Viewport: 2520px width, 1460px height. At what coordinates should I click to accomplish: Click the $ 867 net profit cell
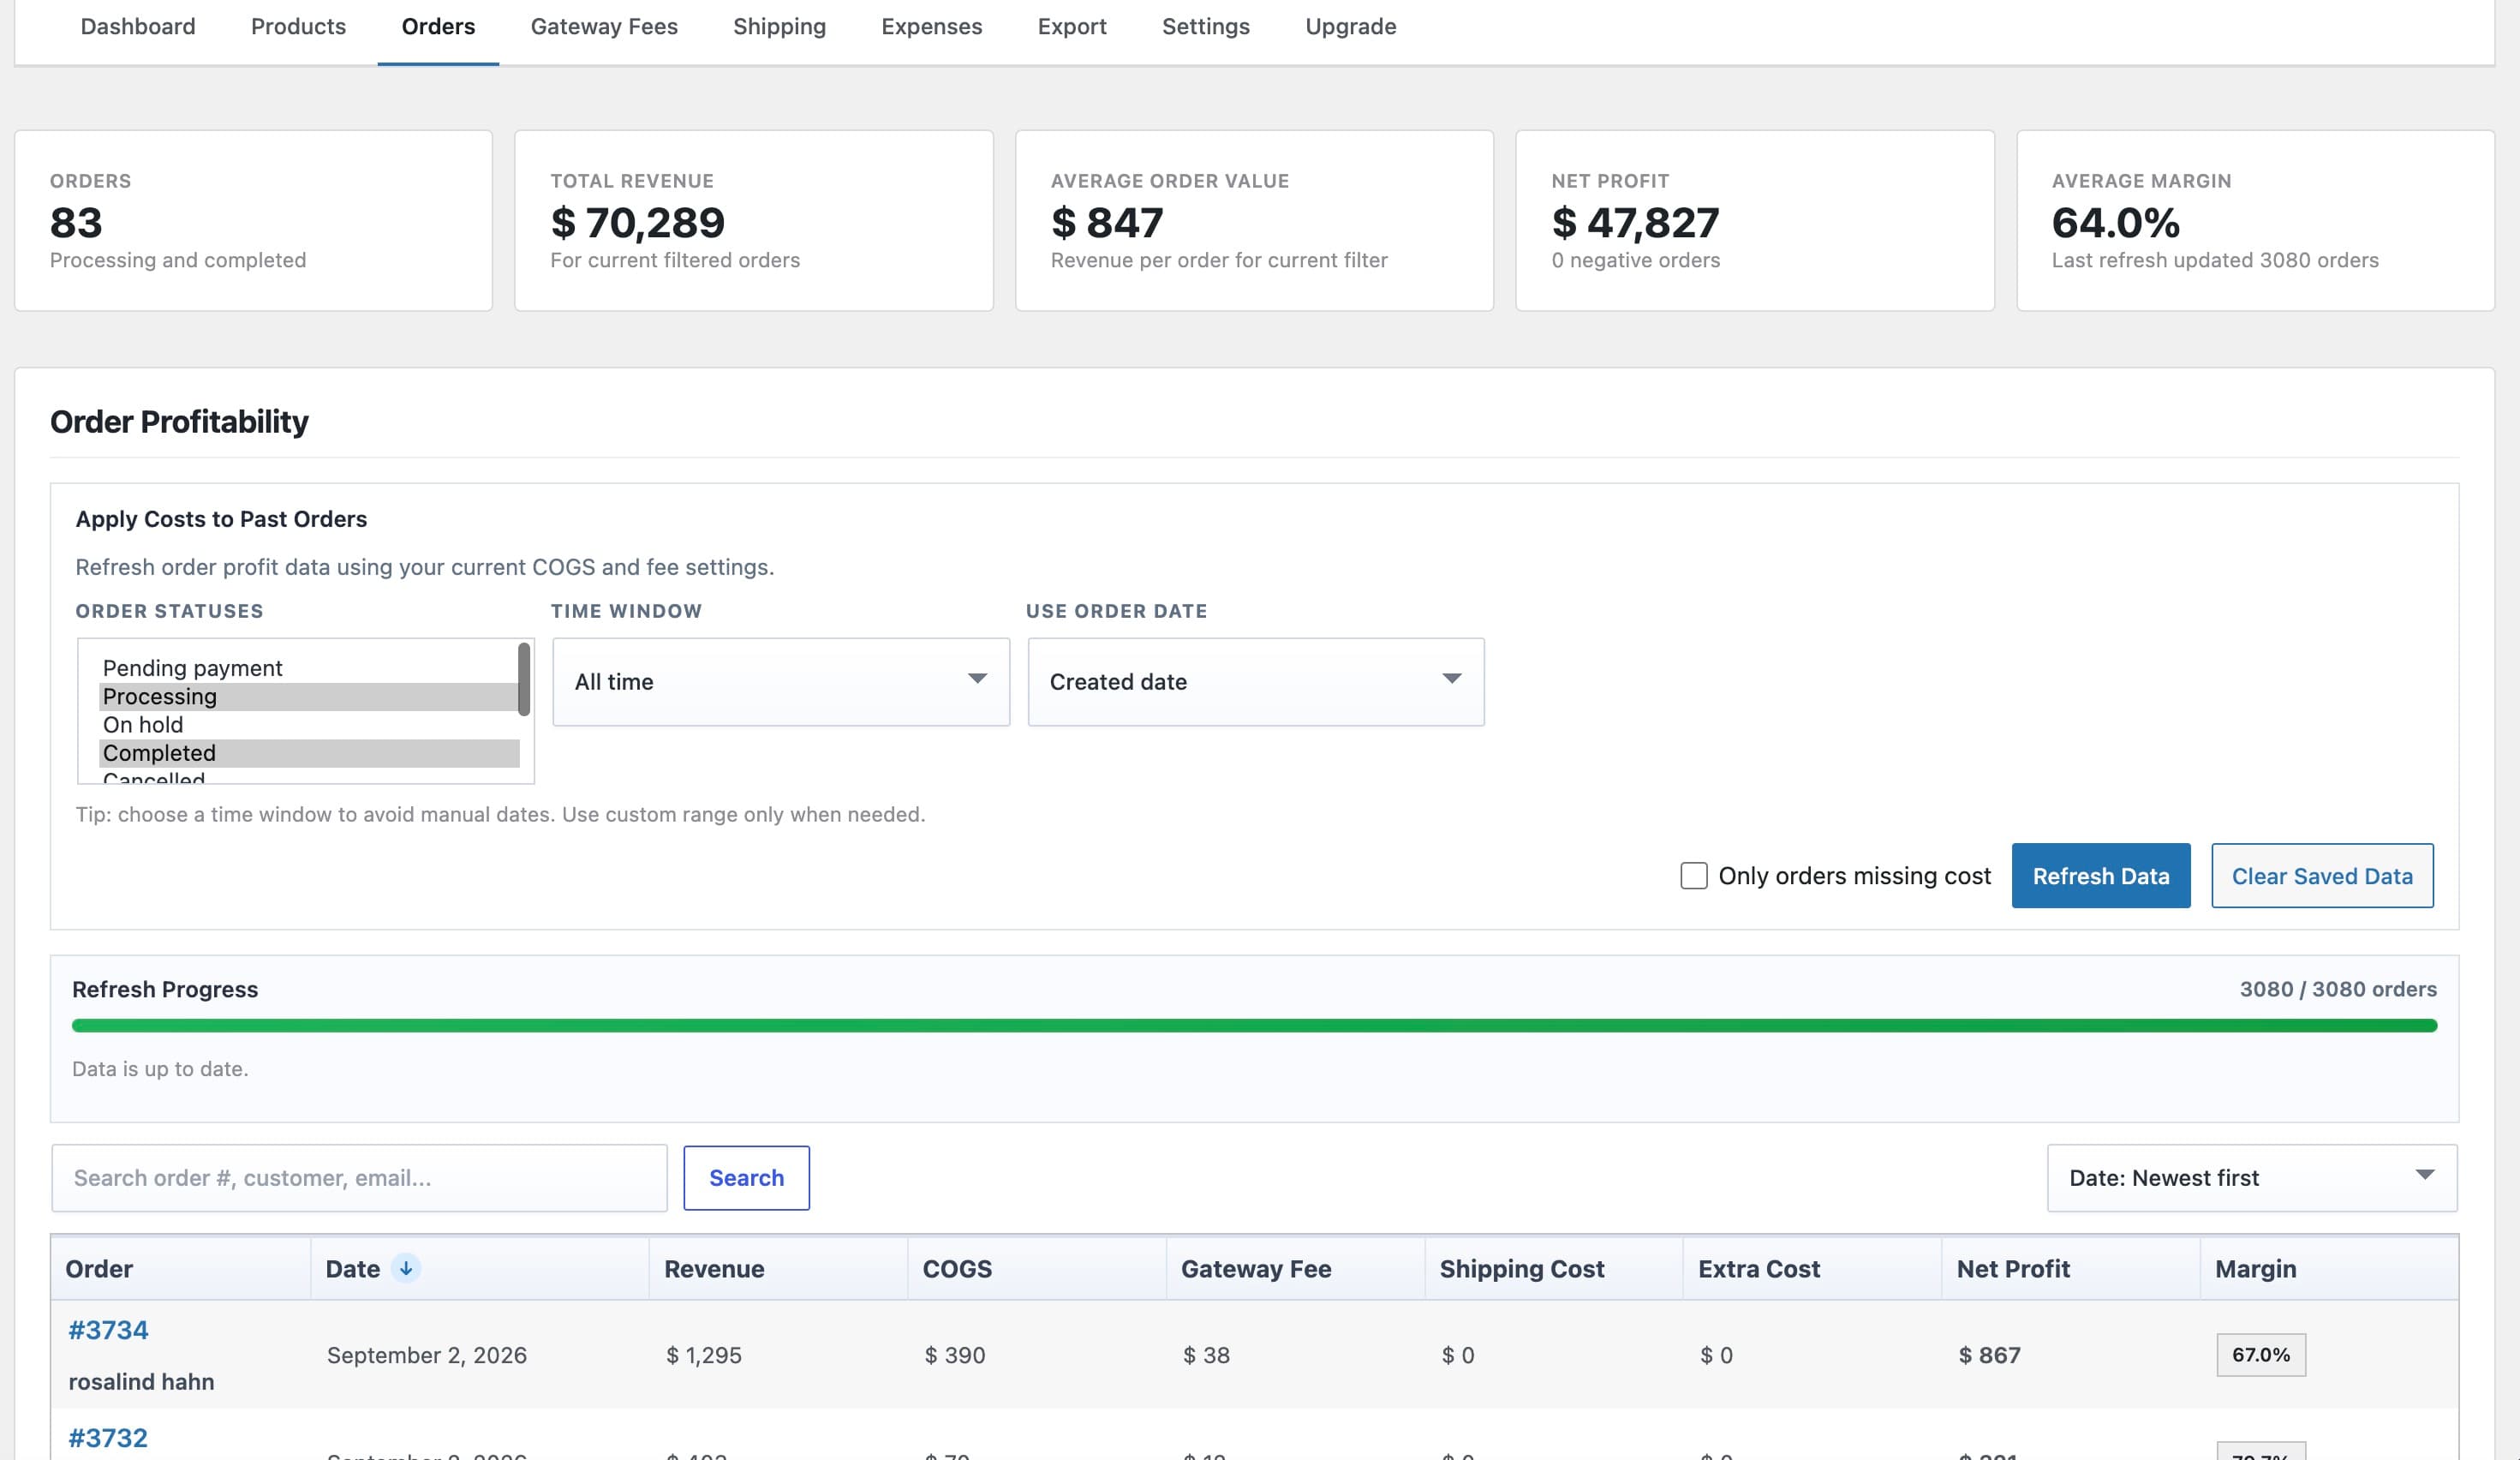tap(1989, 1355)
